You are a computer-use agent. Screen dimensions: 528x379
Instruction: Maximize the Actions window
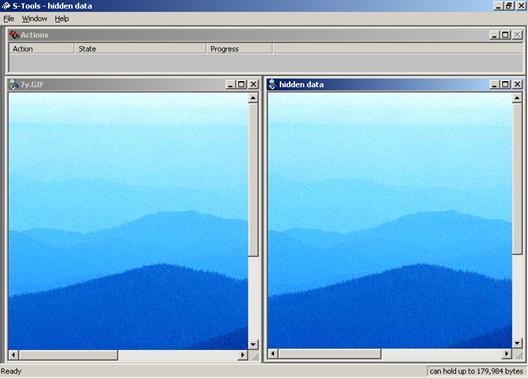click(505, 35)
